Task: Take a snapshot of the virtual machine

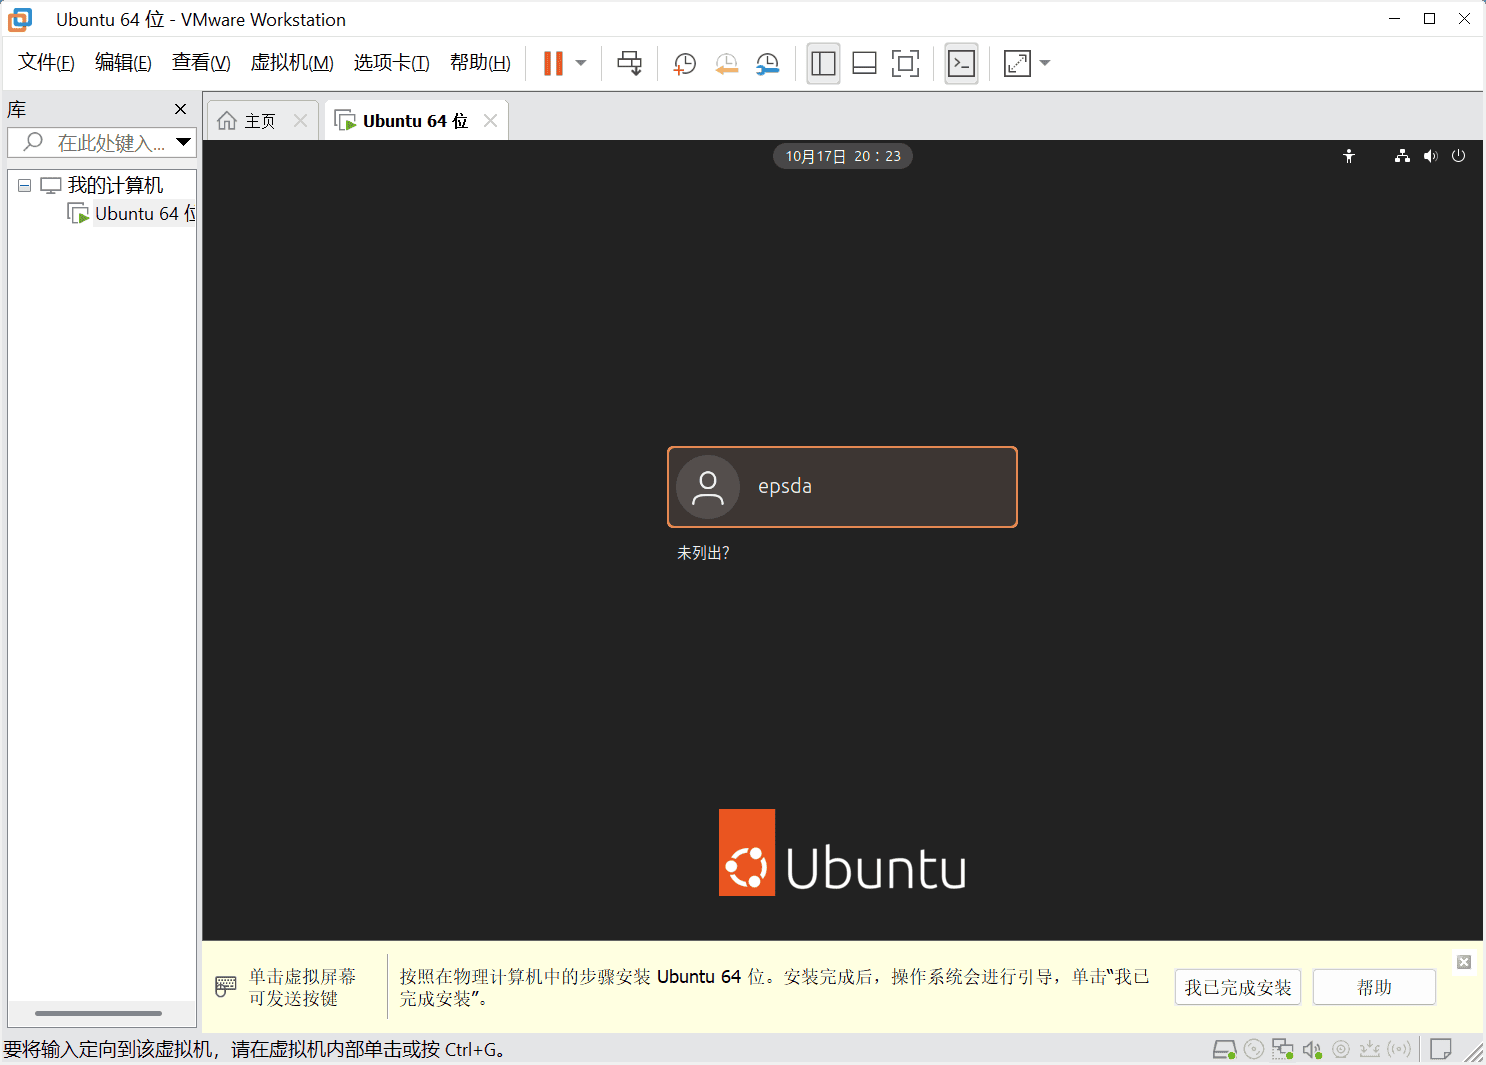Action: pos(685,64)
